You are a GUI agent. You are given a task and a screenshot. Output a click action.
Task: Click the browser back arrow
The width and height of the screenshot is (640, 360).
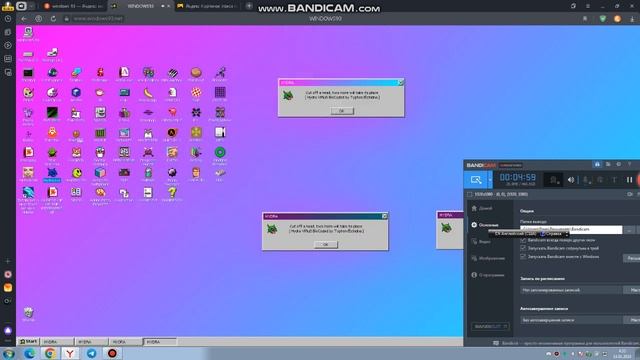[x=24, y=19]
